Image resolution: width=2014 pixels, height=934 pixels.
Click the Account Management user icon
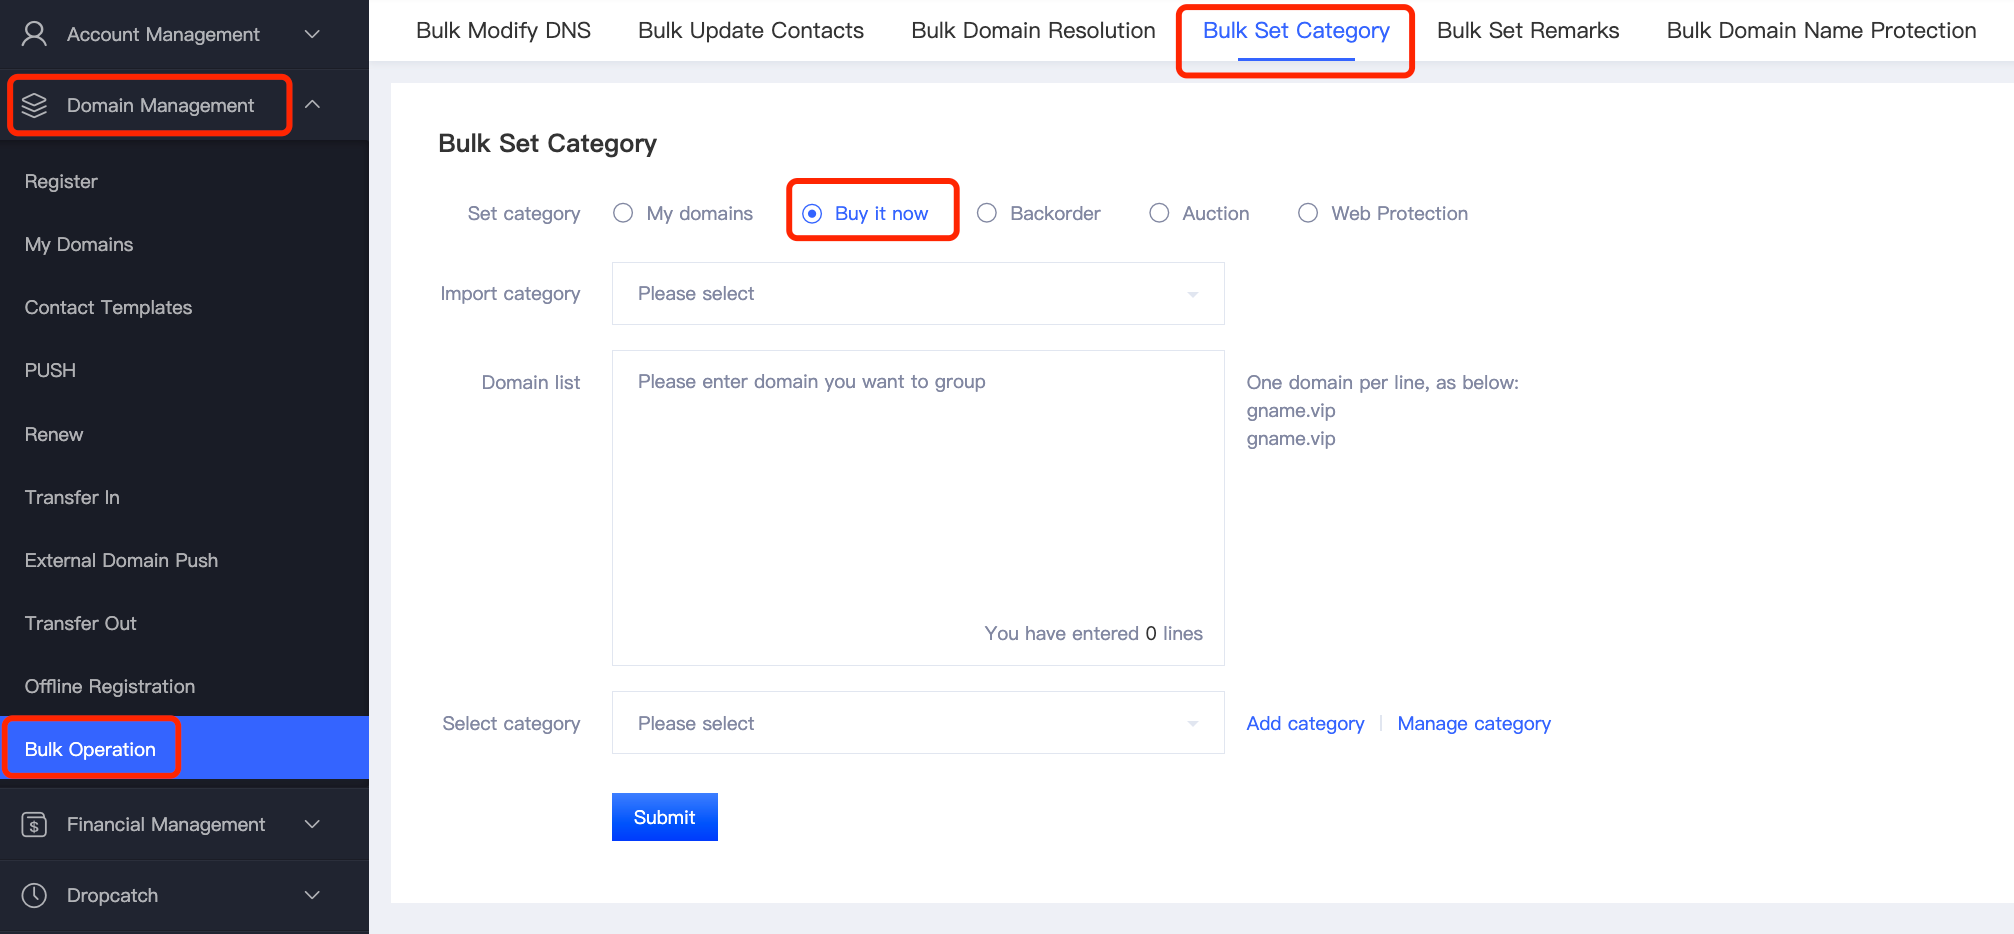[x=34, y=34]
